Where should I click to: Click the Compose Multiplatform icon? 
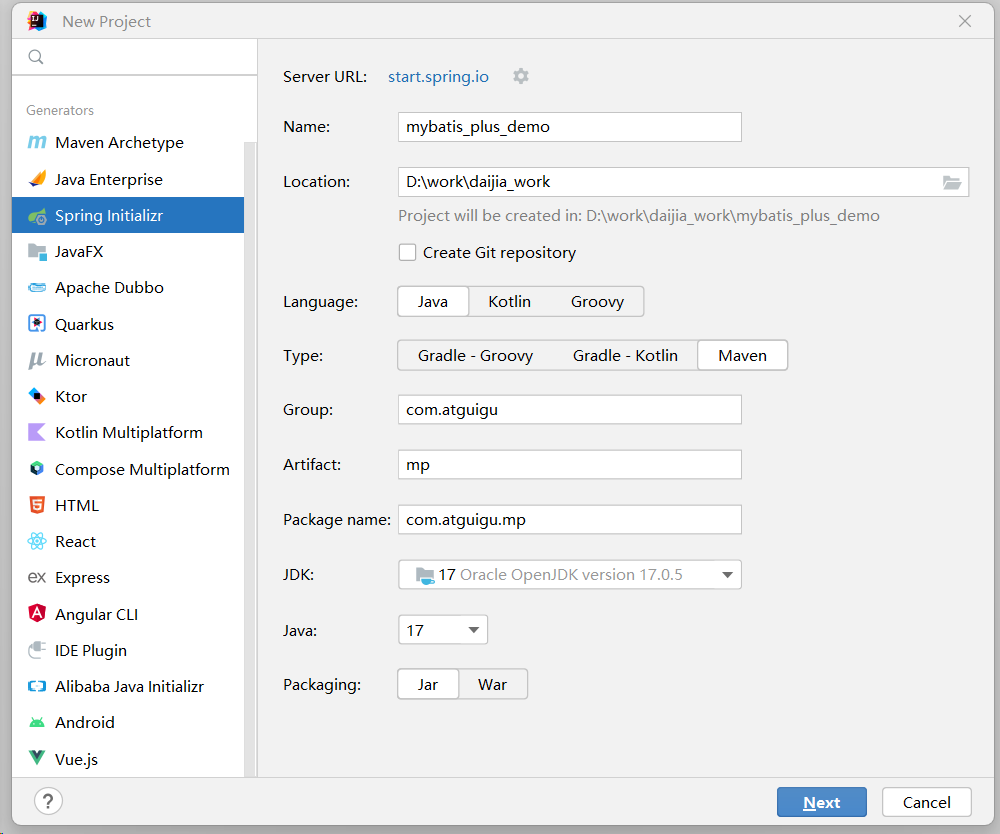(x=37, y=469)
